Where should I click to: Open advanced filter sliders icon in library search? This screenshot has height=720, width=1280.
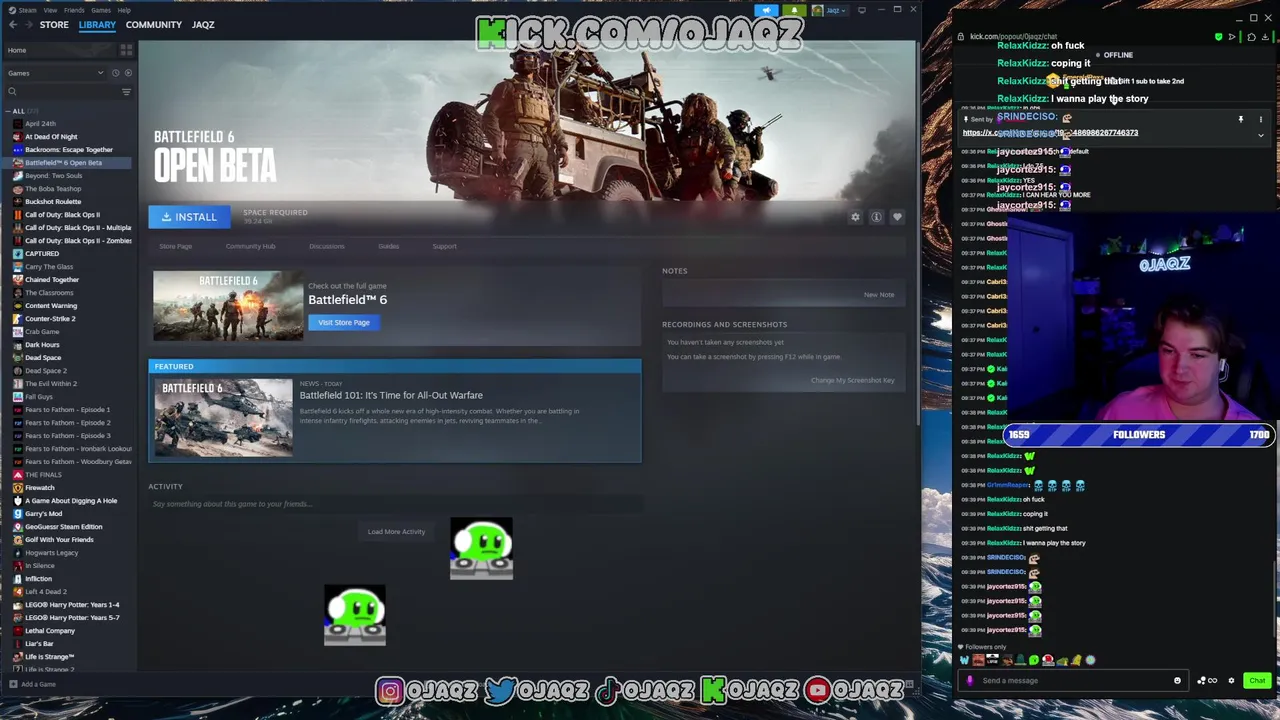(x=126, y=92)
